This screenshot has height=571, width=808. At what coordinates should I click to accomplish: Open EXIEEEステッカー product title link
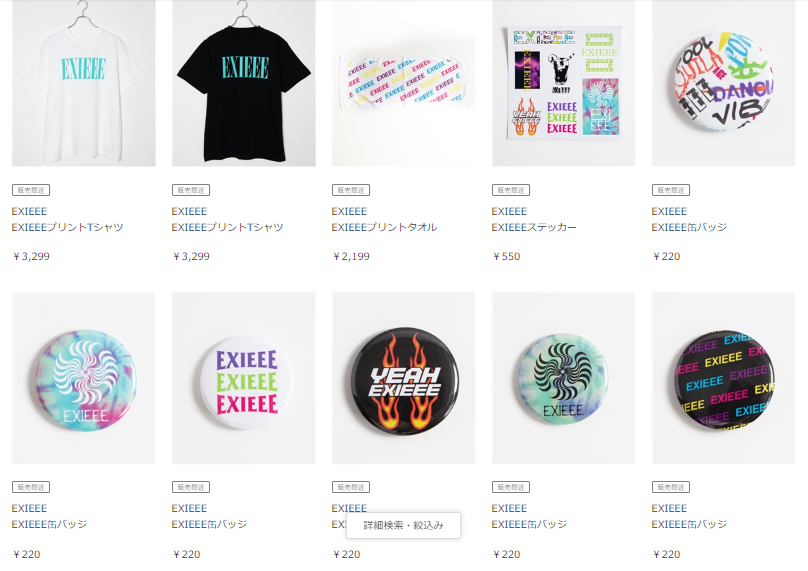click(x=534, y=227)
